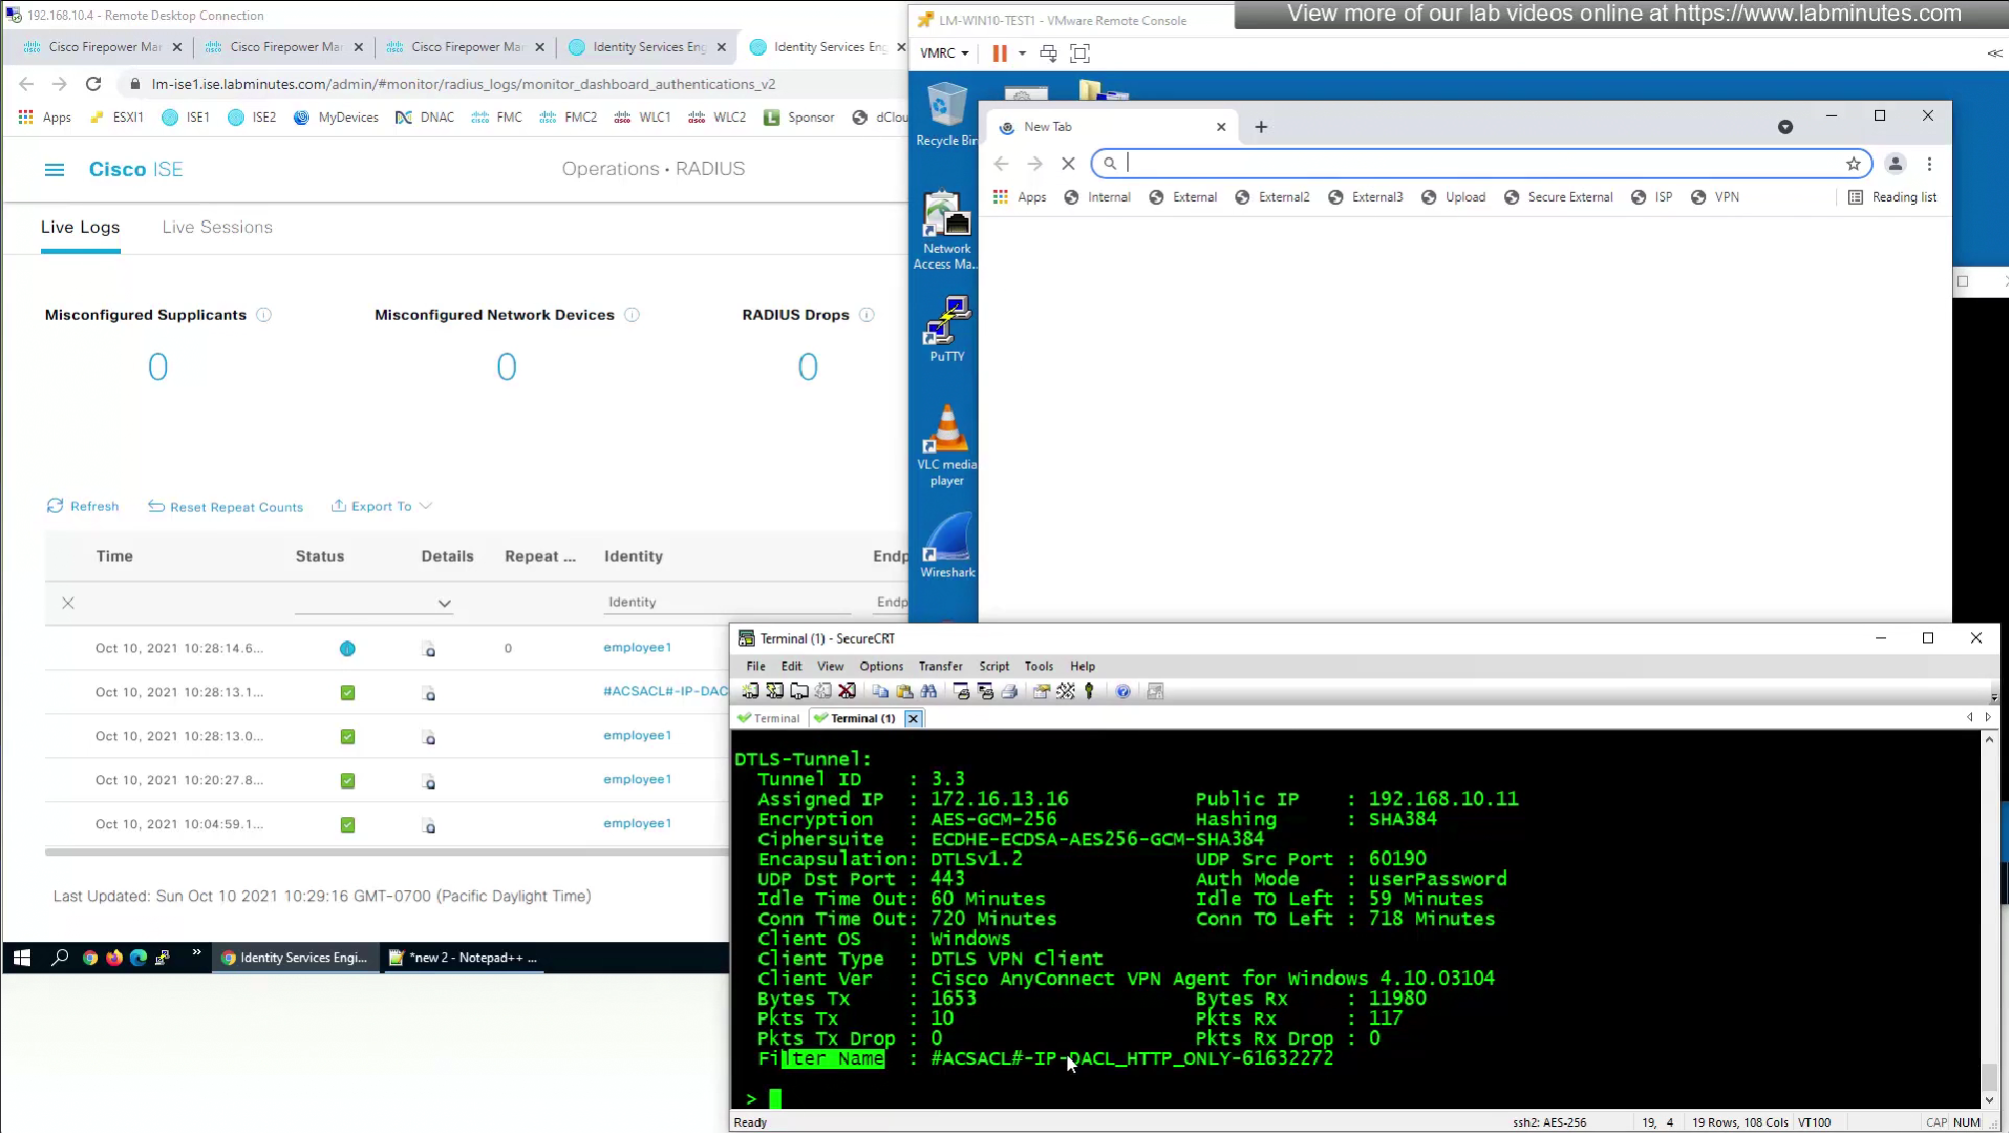This screenshot has width=2009, height=1133.
Task: Click the Print icon in SecureCRT toolbar
Action: pos(1010,691)
